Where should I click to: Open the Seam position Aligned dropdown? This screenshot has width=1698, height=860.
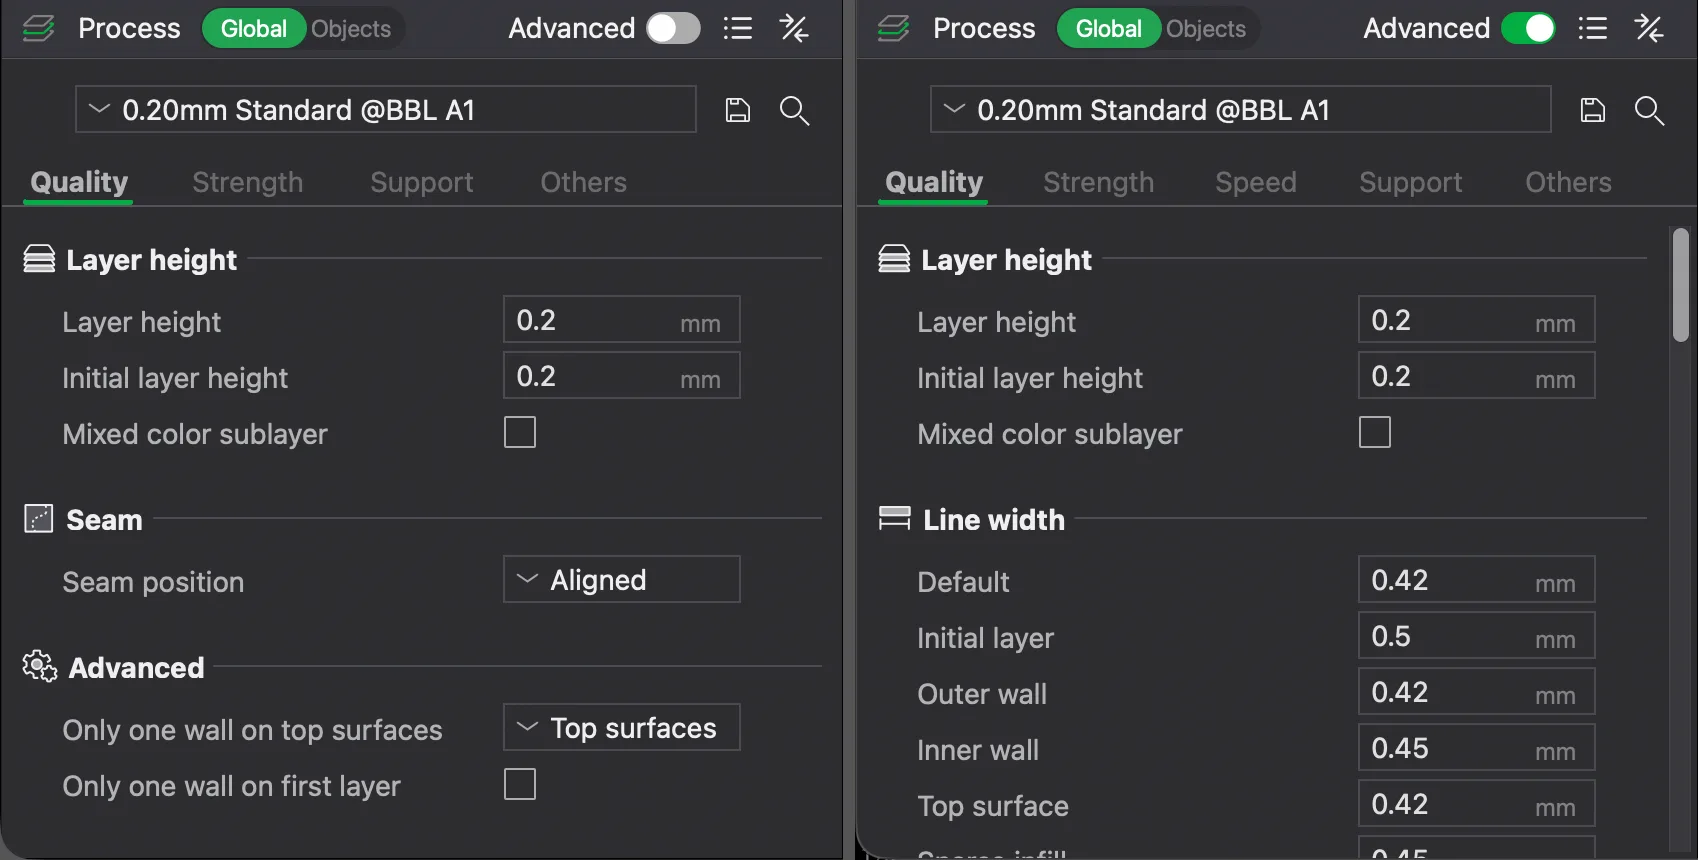click(x=622, y=579)
